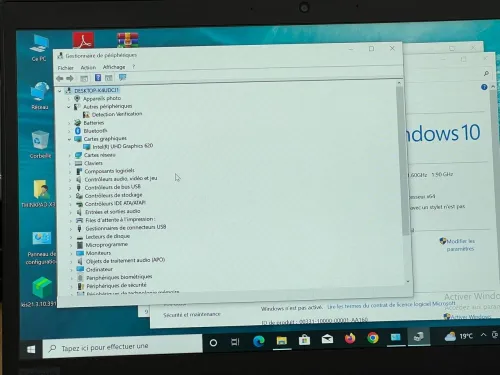
Task: Click the monitor scan-for-changes toolbar icon
Action: click(x=122, y=77)
